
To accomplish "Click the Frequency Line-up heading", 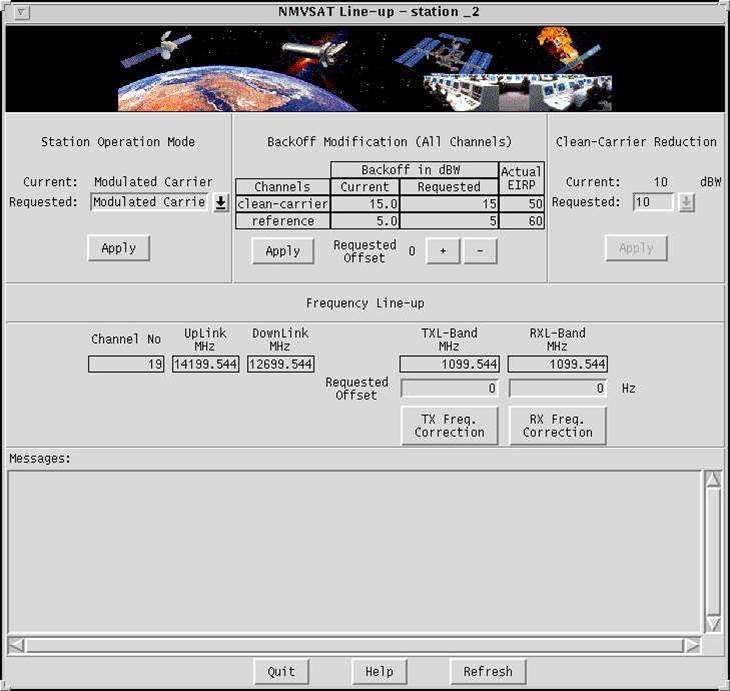I will [x=365, y=304].
